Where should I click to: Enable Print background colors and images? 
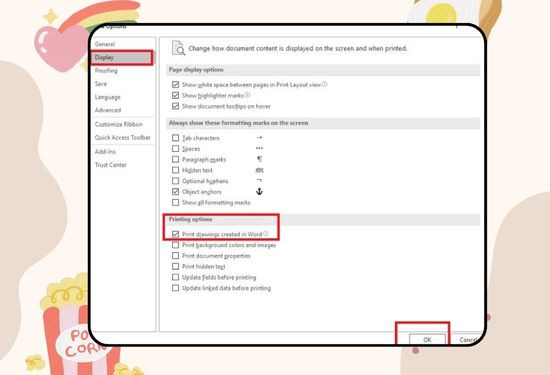(x=175, y=245)
